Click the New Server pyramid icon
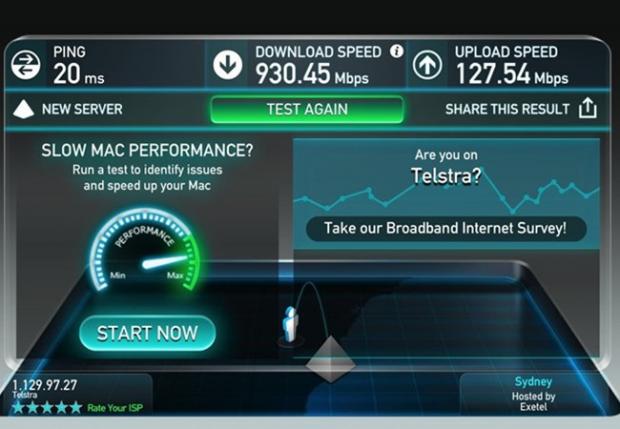This screenshot has height=429, width=620. click(23, 109)
